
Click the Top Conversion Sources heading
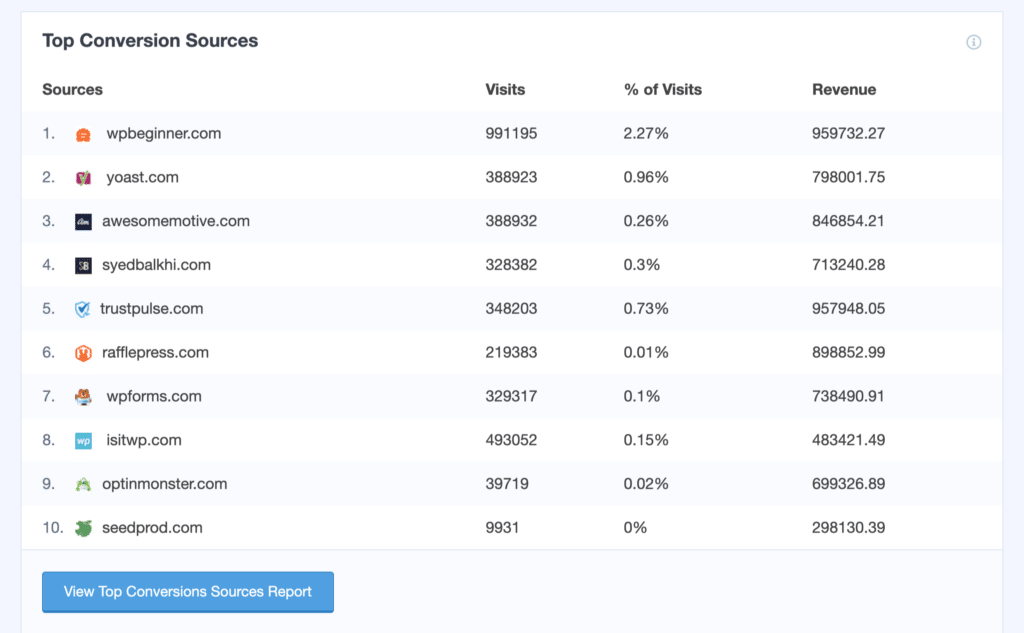click(x=150, y=41)
